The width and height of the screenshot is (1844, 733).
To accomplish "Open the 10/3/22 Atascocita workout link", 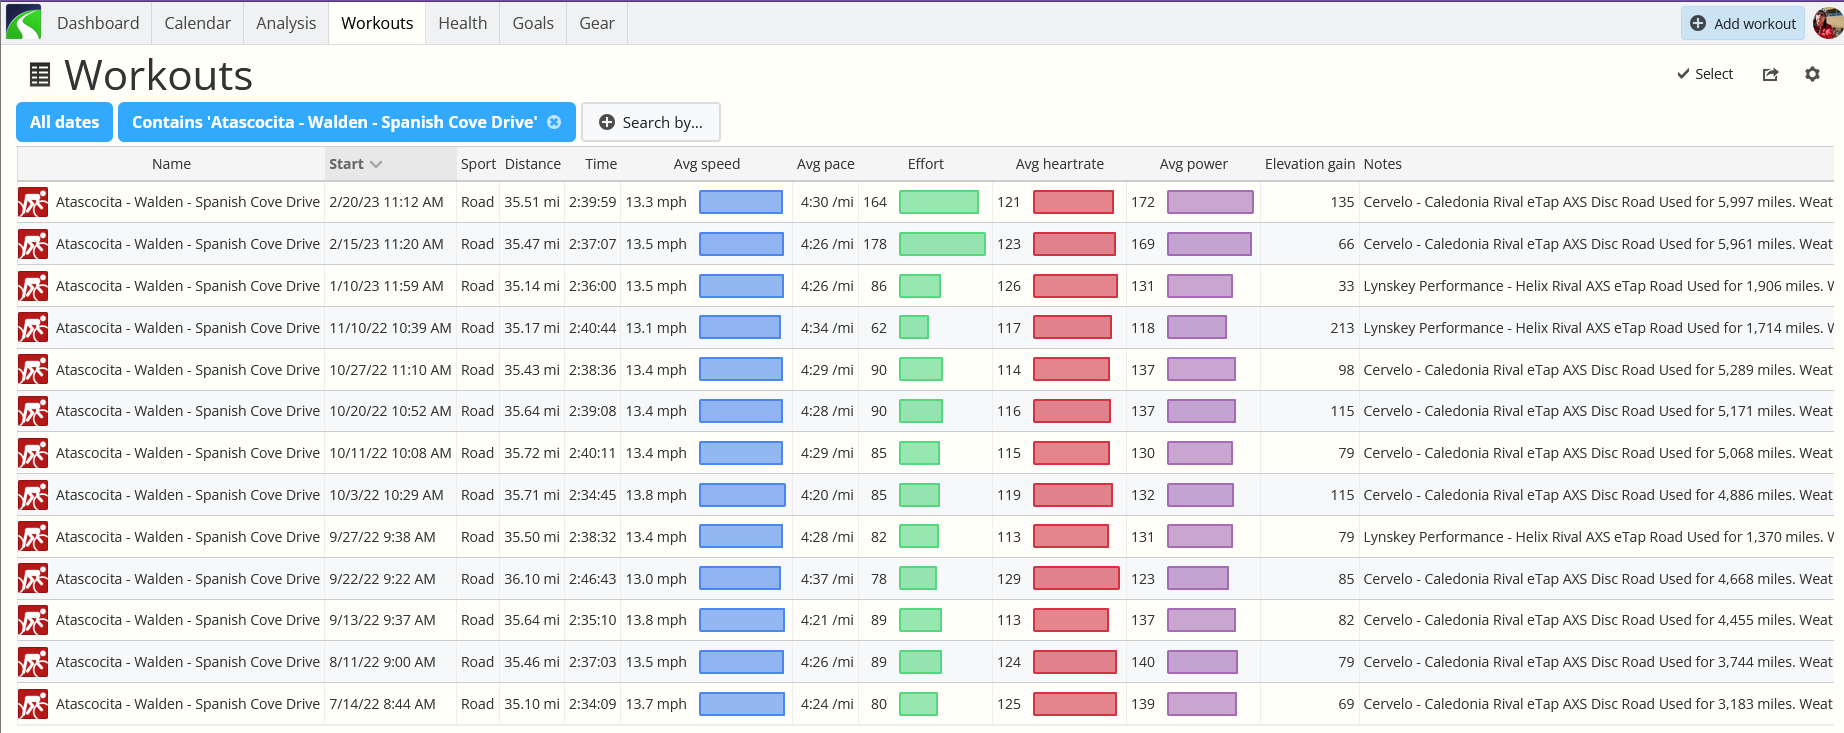I will click(x=188, y=495).
